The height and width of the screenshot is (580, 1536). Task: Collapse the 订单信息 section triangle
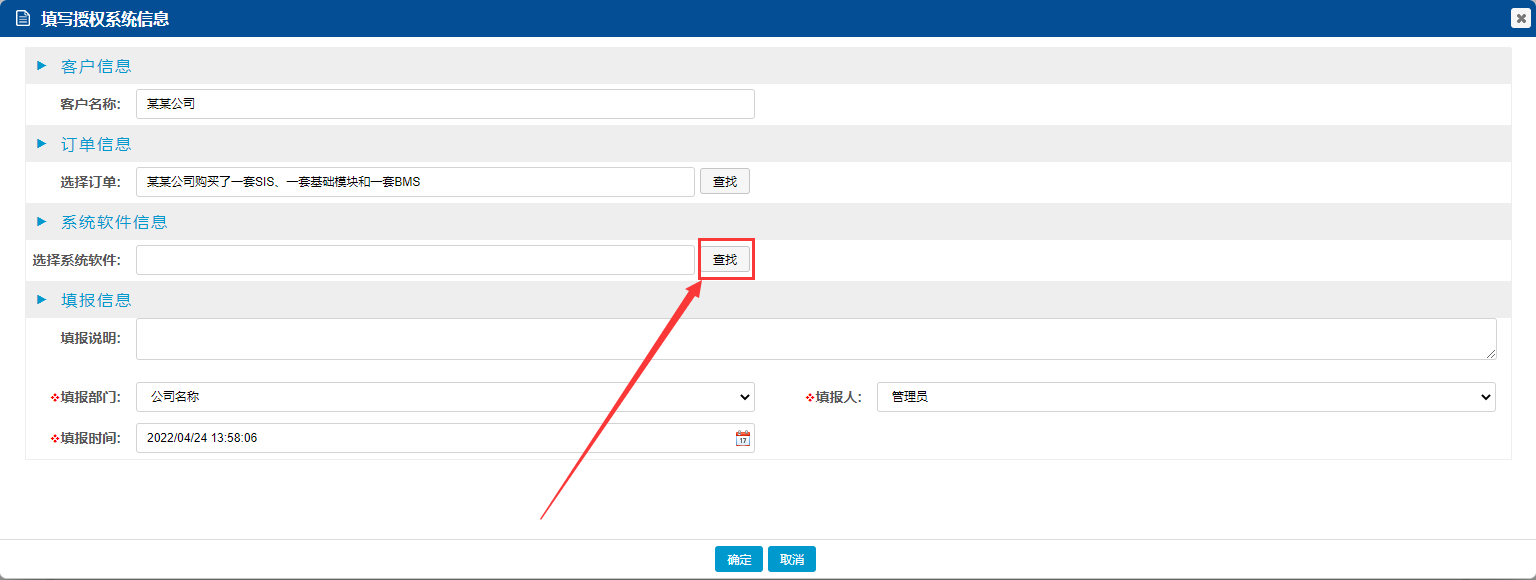pos(42,144)
